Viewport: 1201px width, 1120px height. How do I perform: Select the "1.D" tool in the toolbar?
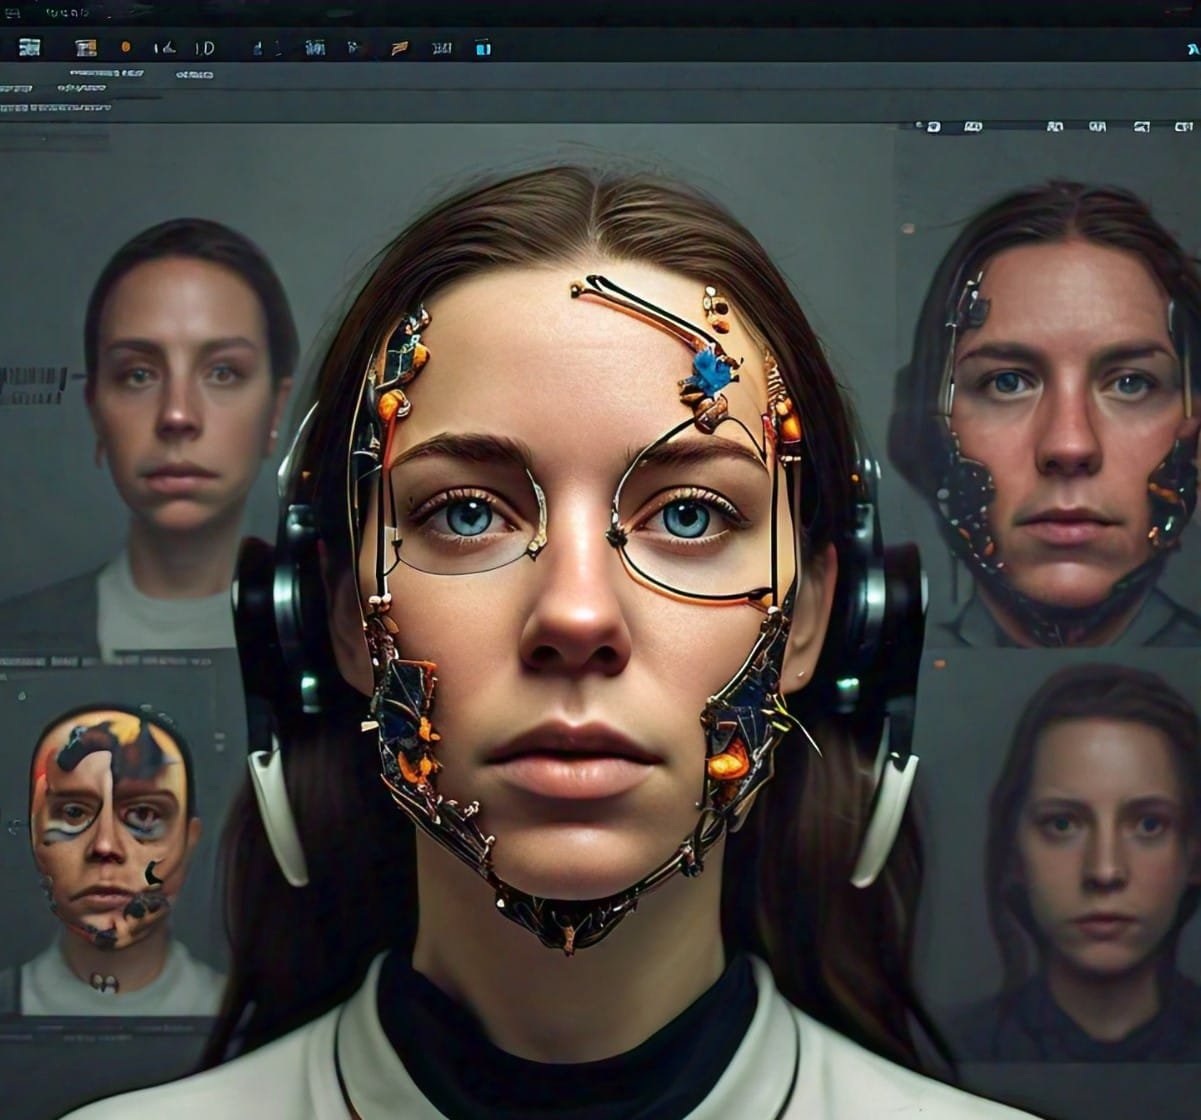pyautogui.click(x=204, y=46)
